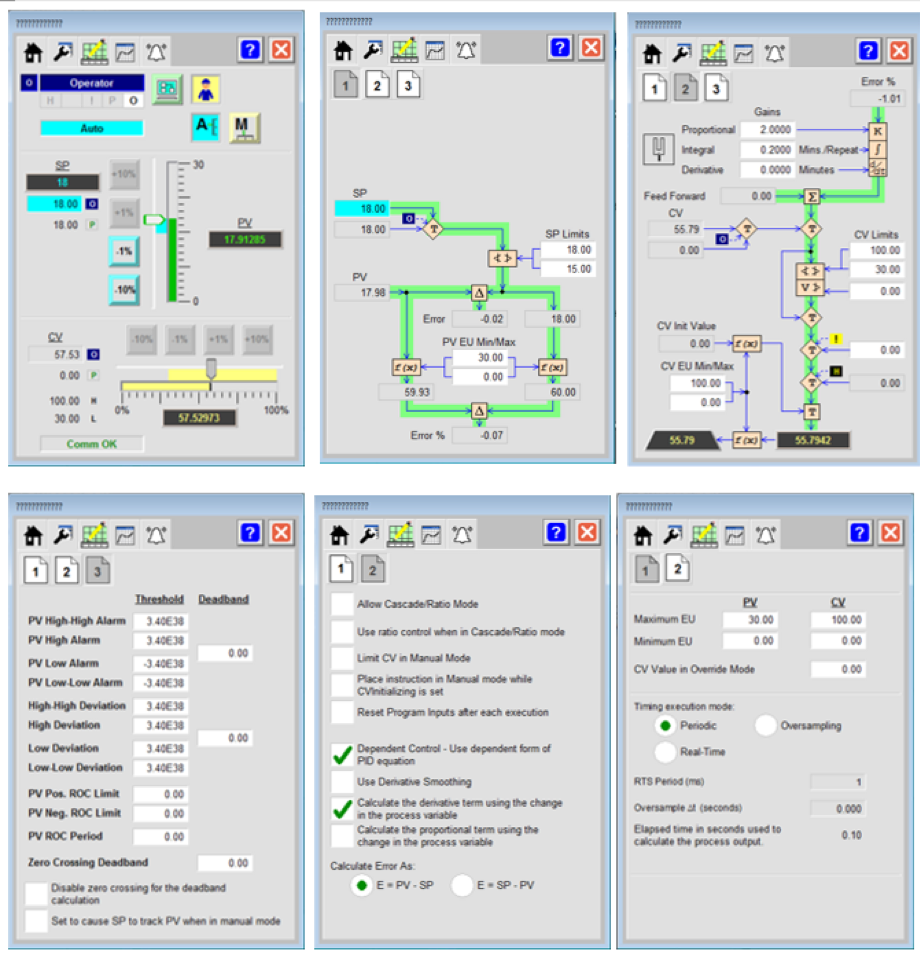Click the SP -10% button

pos(124,290)
